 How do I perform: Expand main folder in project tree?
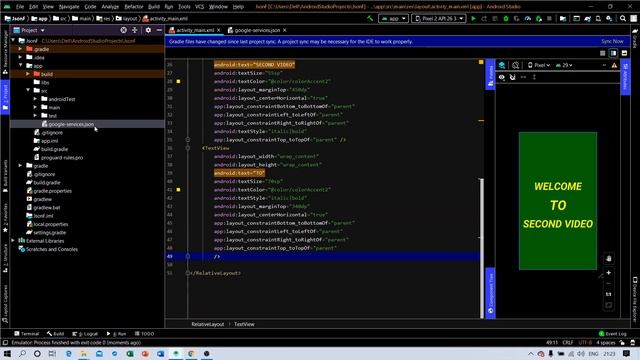click(35, 107)
